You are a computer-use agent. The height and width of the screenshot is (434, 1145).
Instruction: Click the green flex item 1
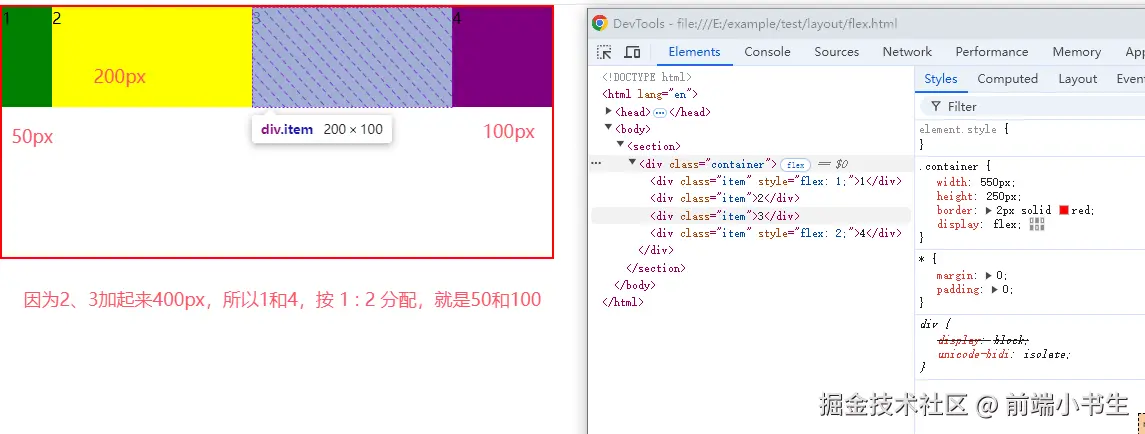pyautogui.click(x=27, y=57)
